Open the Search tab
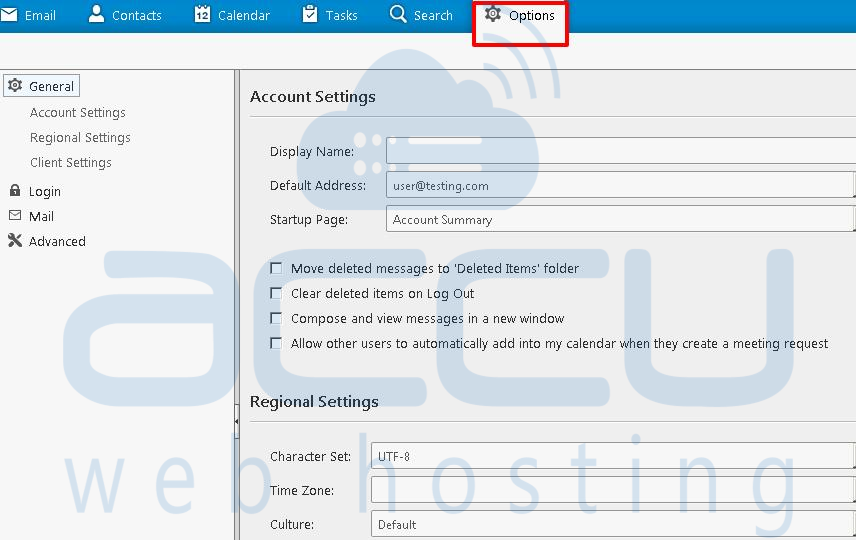 (x=433, y=15)
